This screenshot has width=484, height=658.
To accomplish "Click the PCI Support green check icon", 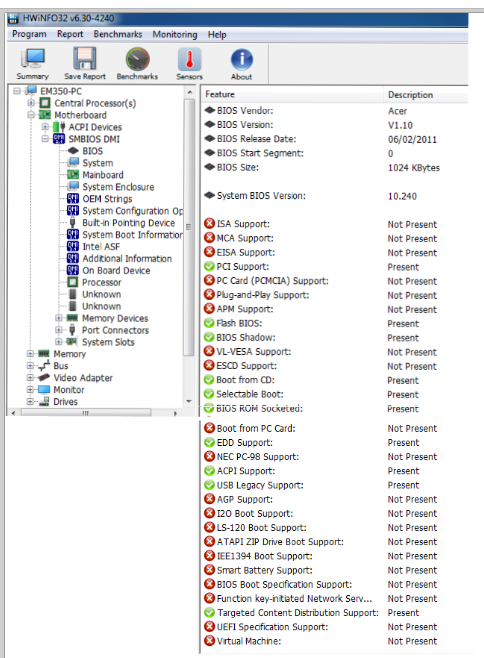I will (209, 266).
